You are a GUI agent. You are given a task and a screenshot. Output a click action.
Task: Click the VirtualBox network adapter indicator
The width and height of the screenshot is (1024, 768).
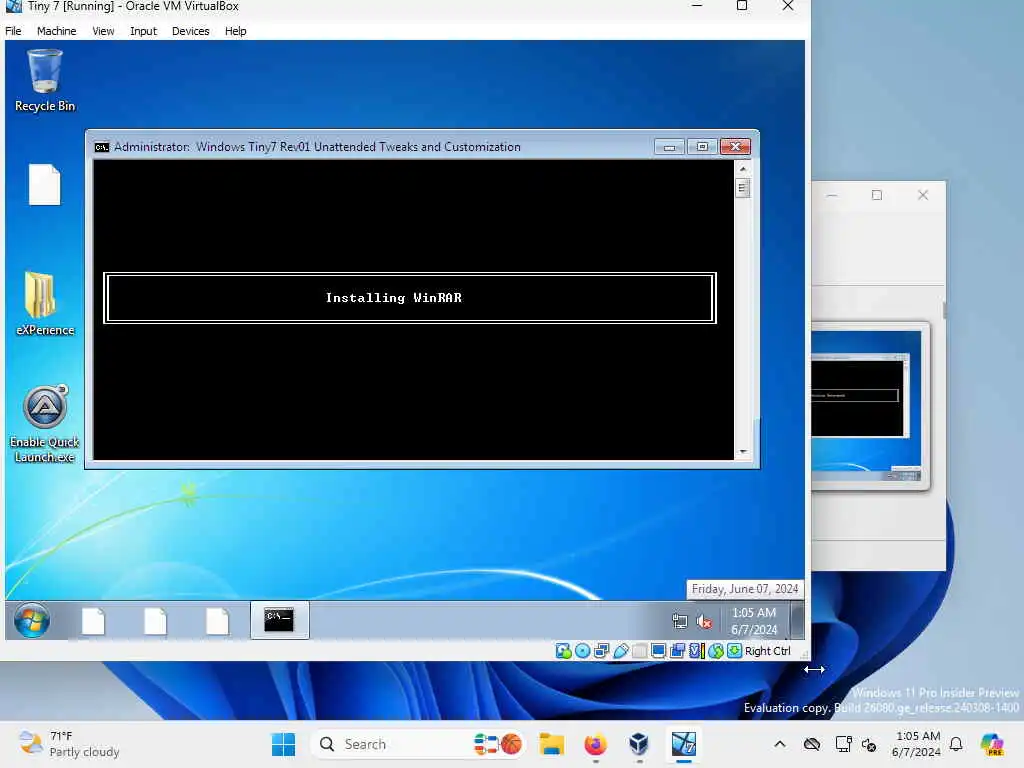(x=601, y=650)
